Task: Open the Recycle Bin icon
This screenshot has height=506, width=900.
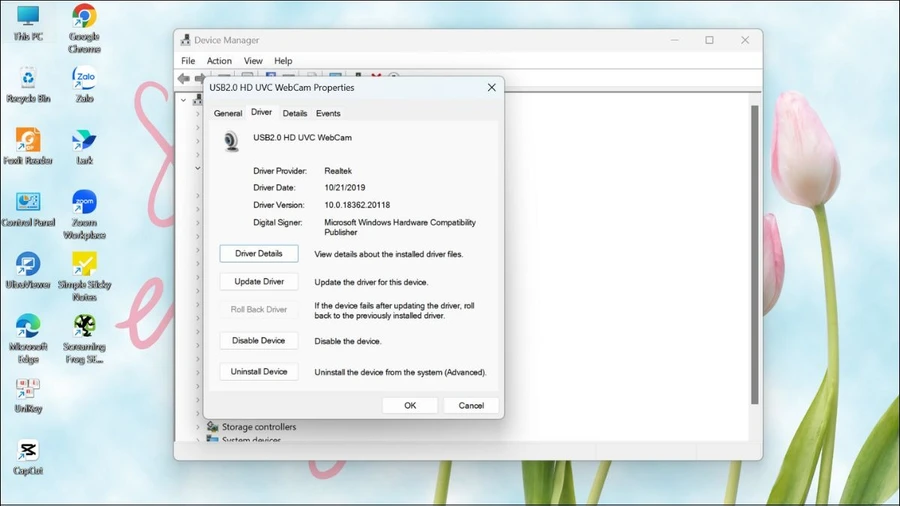Action: pyautogui.click(x=28, y=84)
